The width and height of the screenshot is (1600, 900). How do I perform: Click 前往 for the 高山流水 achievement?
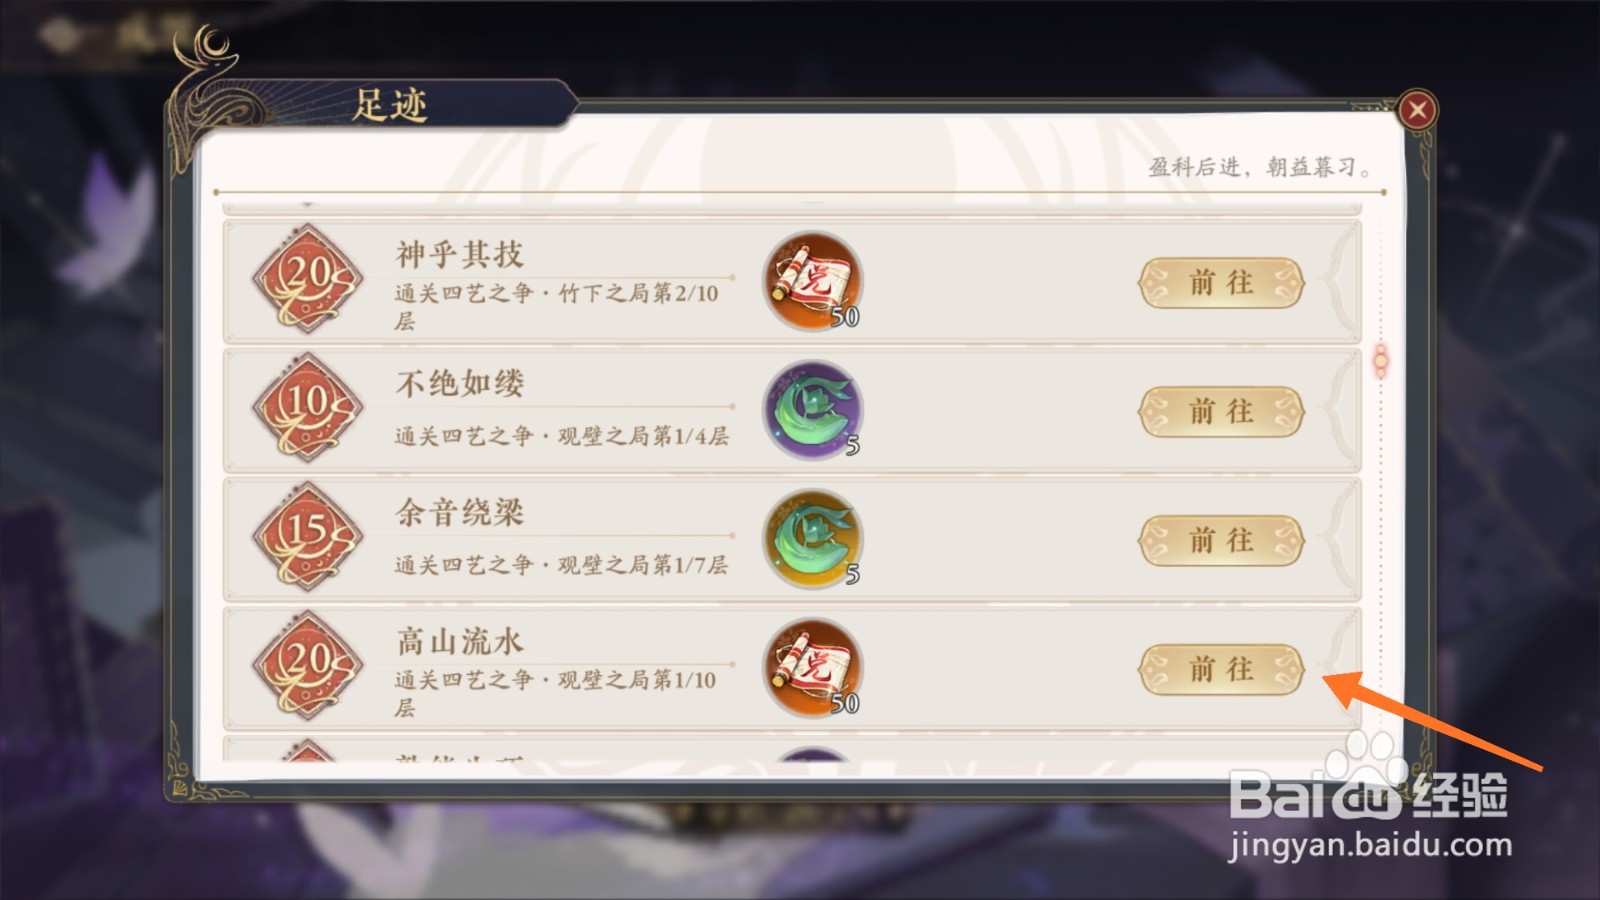point(1221,669)
